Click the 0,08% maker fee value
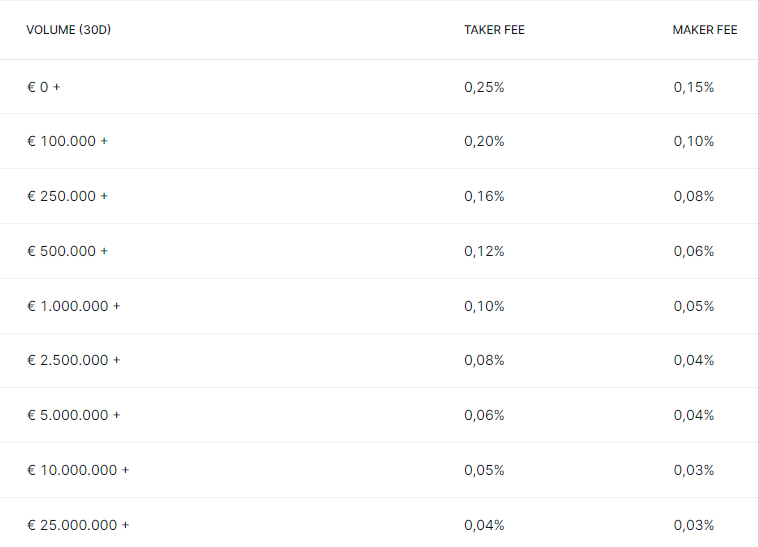 (694, 196)
